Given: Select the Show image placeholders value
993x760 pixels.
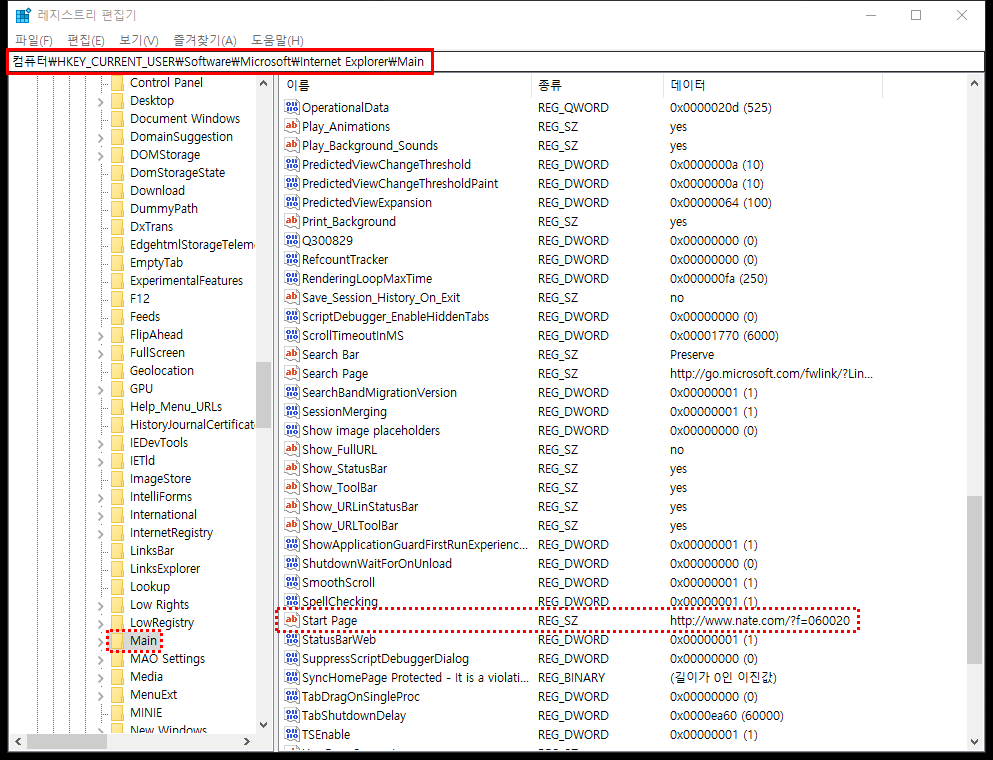Looking at the screenshot, I should coord(370,431).
